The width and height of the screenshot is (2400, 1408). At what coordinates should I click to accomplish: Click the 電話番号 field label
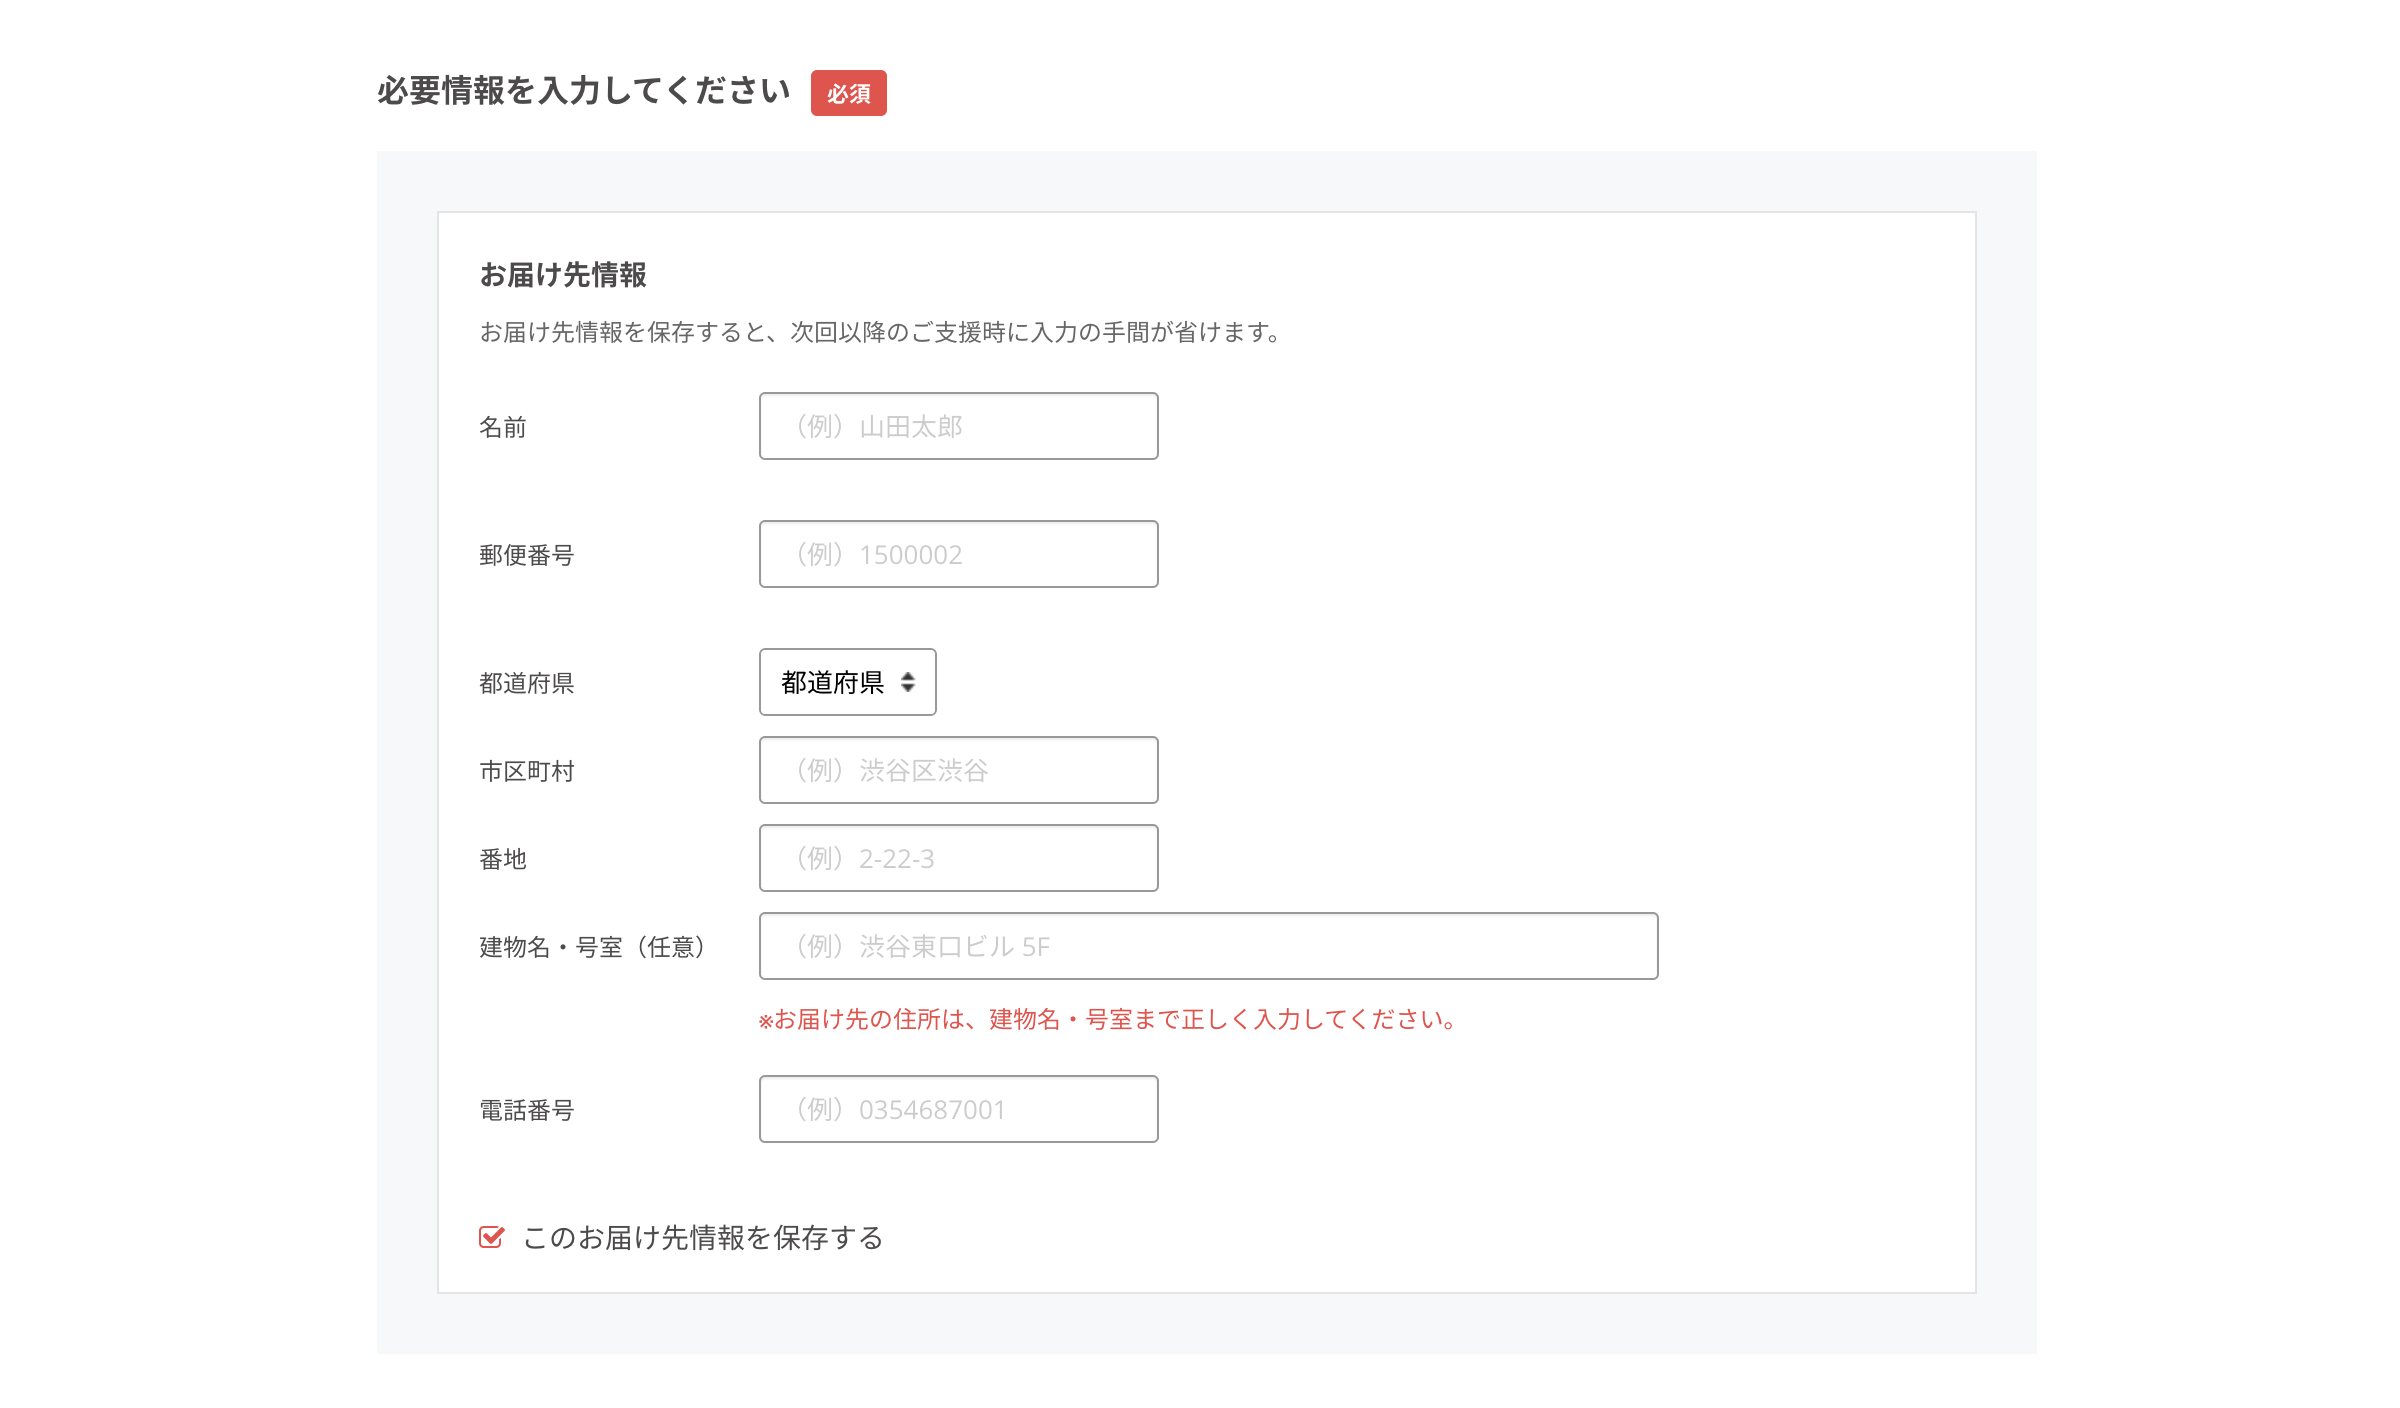coord(527,1111)
